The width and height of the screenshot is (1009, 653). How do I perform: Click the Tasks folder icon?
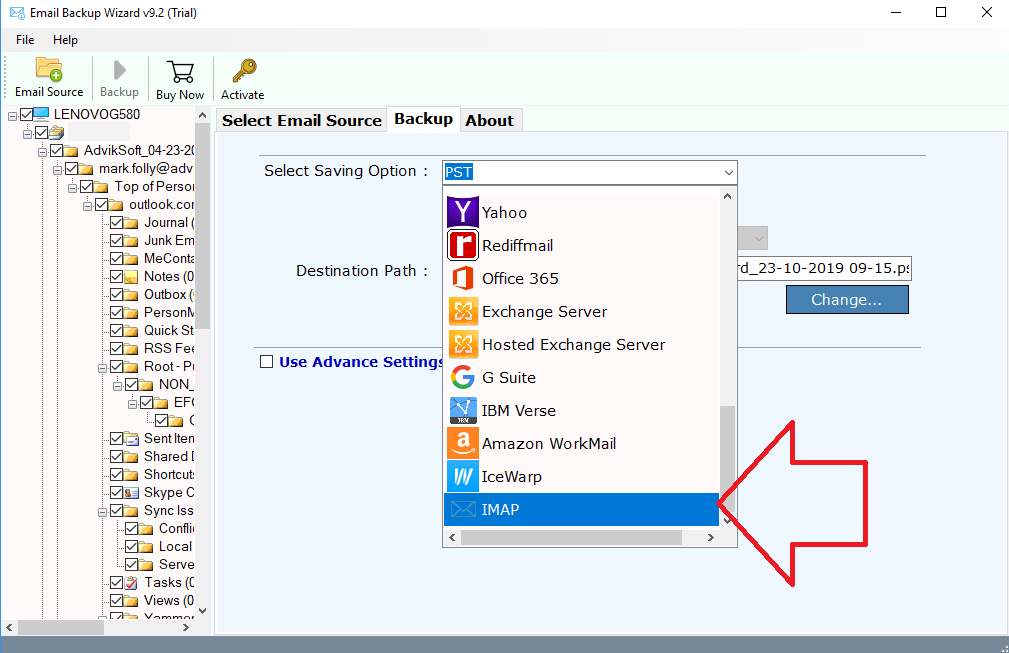click(x=131, y=583)
